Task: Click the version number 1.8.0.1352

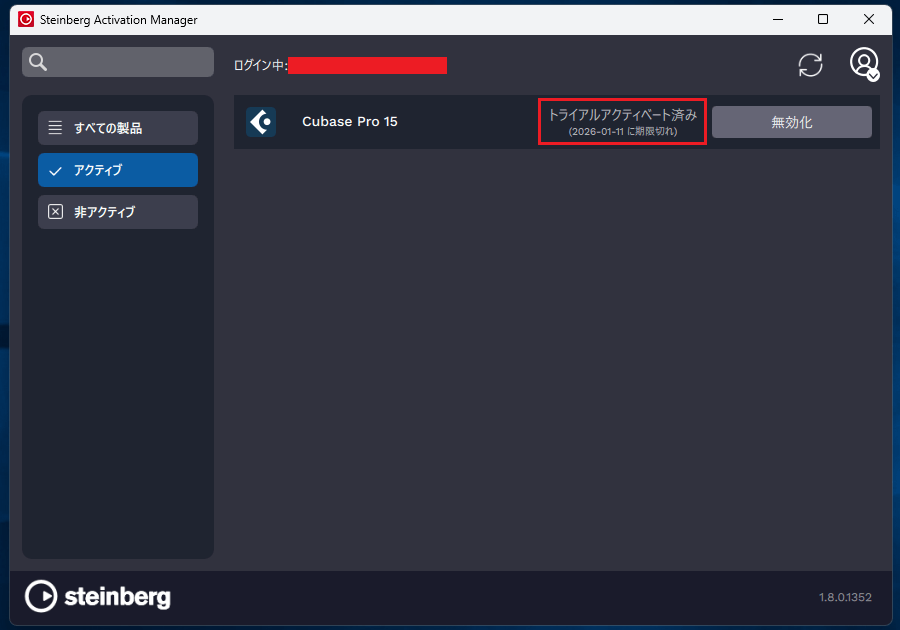Action: (x=845, y=598)
